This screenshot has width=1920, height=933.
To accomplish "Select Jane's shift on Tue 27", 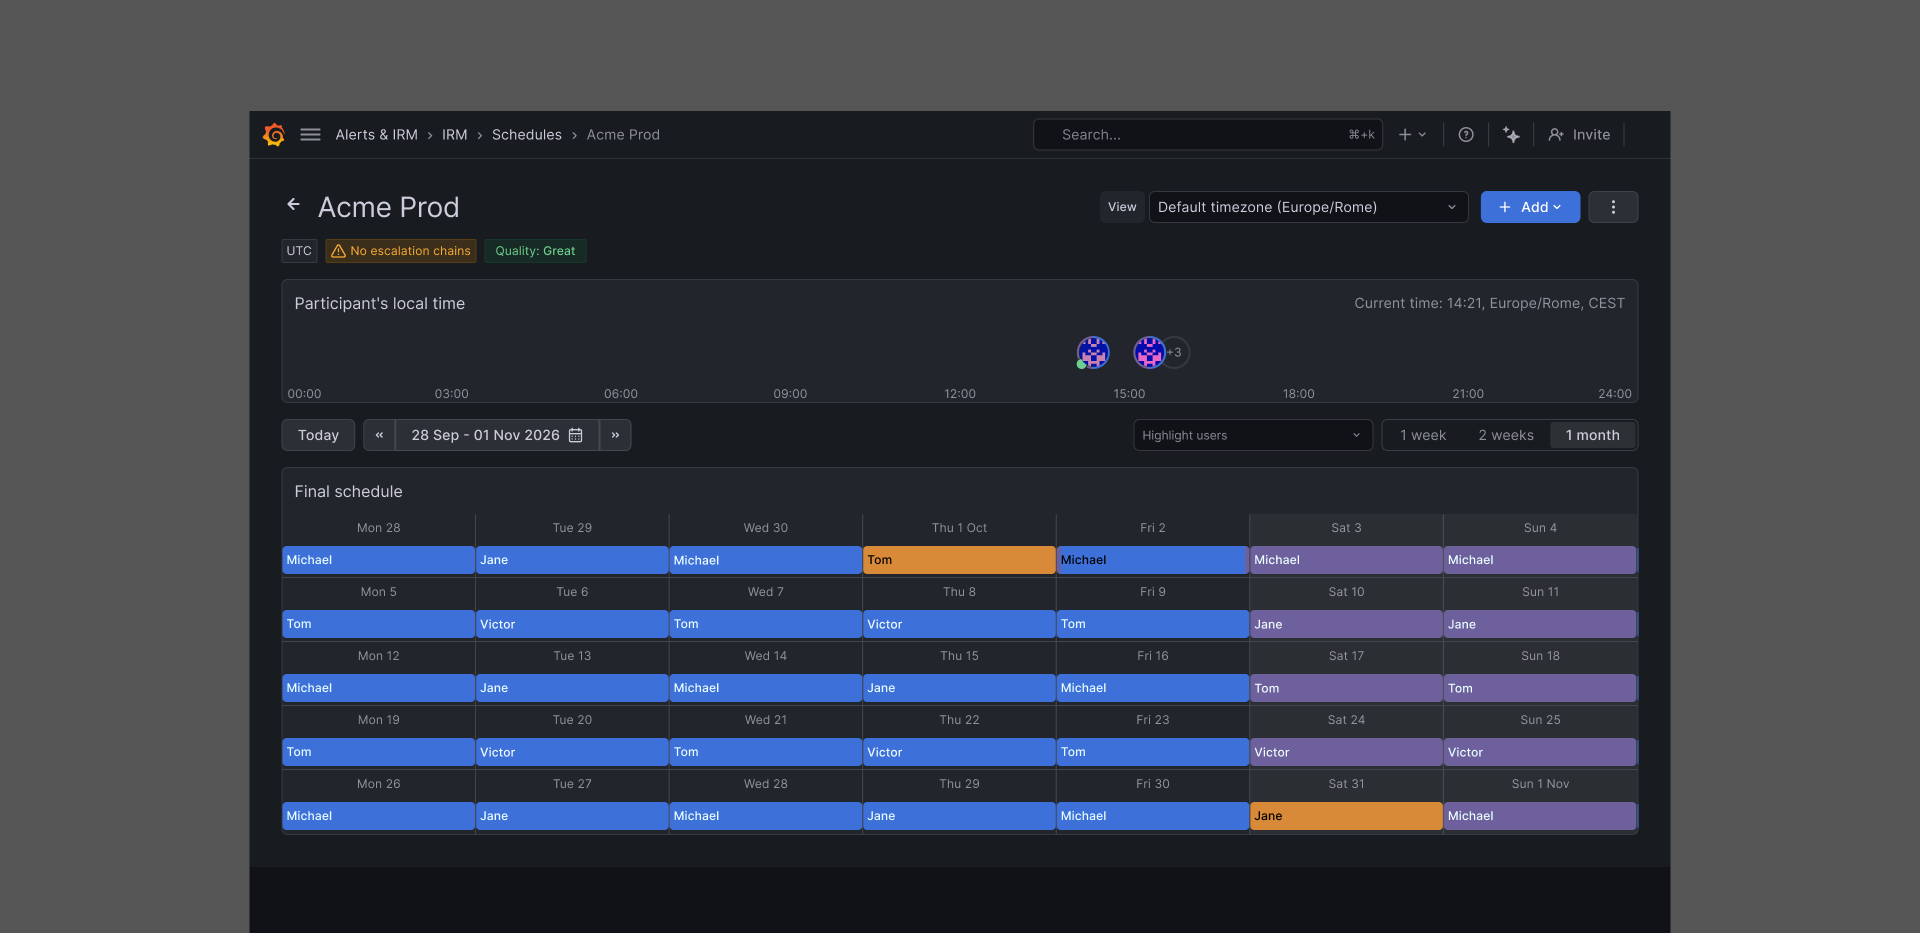I will click(x=572, y=816).
